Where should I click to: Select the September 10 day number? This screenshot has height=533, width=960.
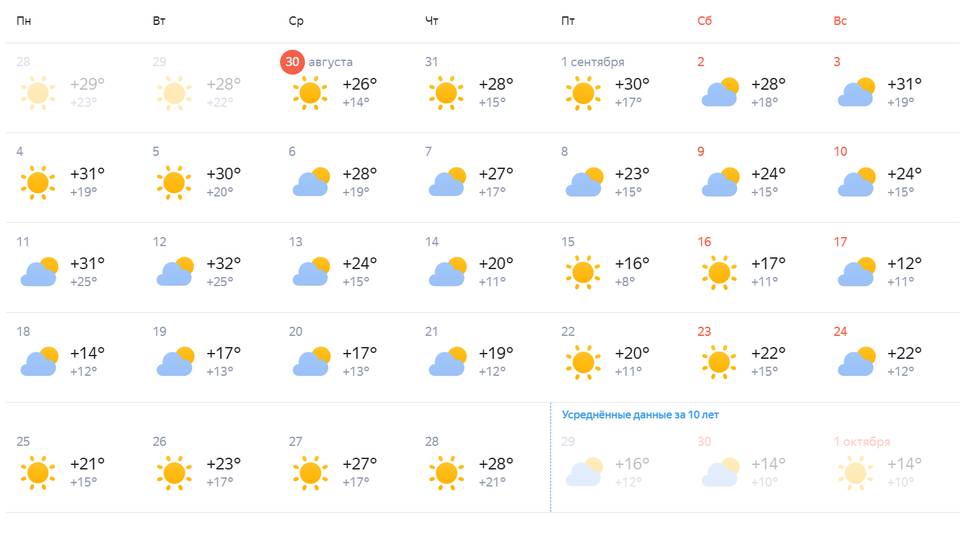click(x=840, y=152)
